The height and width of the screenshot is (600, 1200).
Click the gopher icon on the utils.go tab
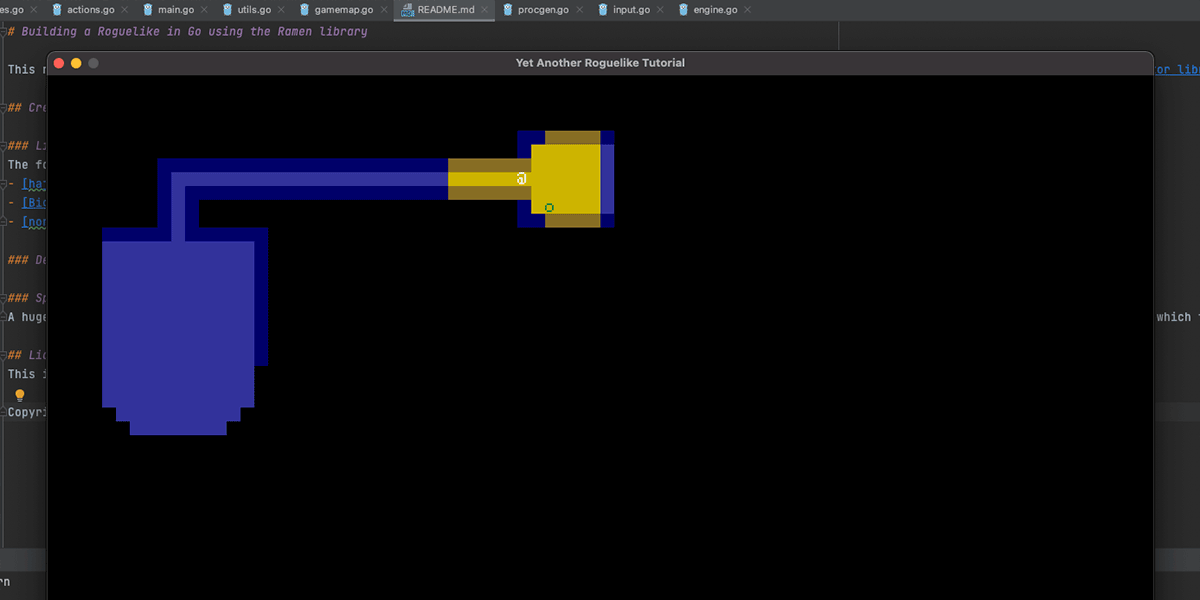[x=229, y=9]
